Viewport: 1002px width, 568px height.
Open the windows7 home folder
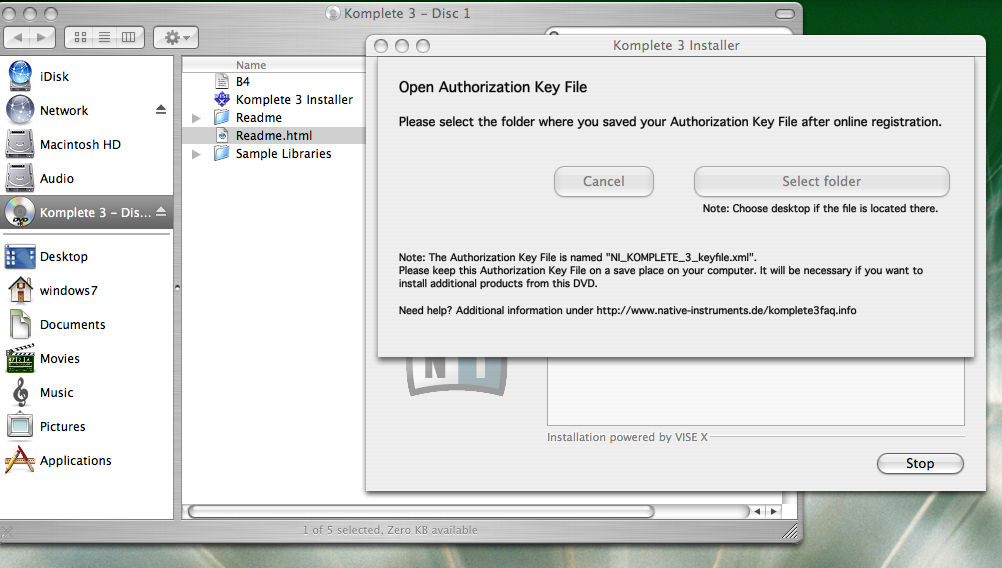(x=68, y=290)
